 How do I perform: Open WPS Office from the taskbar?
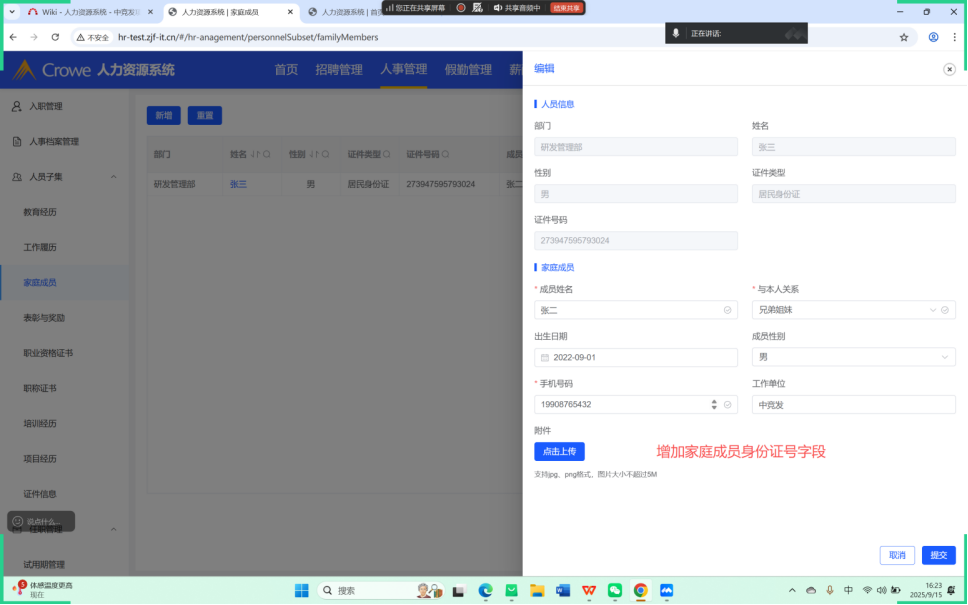tap(589, 590)
